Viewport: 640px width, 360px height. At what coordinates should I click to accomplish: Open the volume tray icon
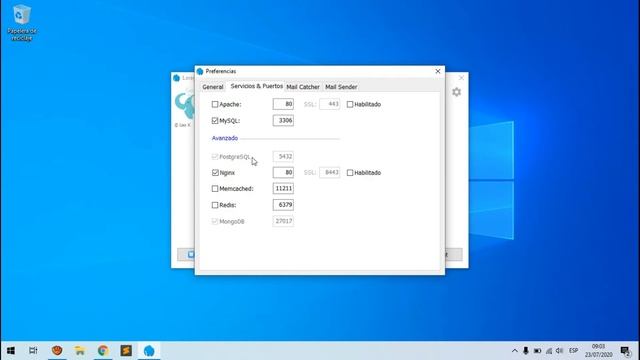(560, 351)
